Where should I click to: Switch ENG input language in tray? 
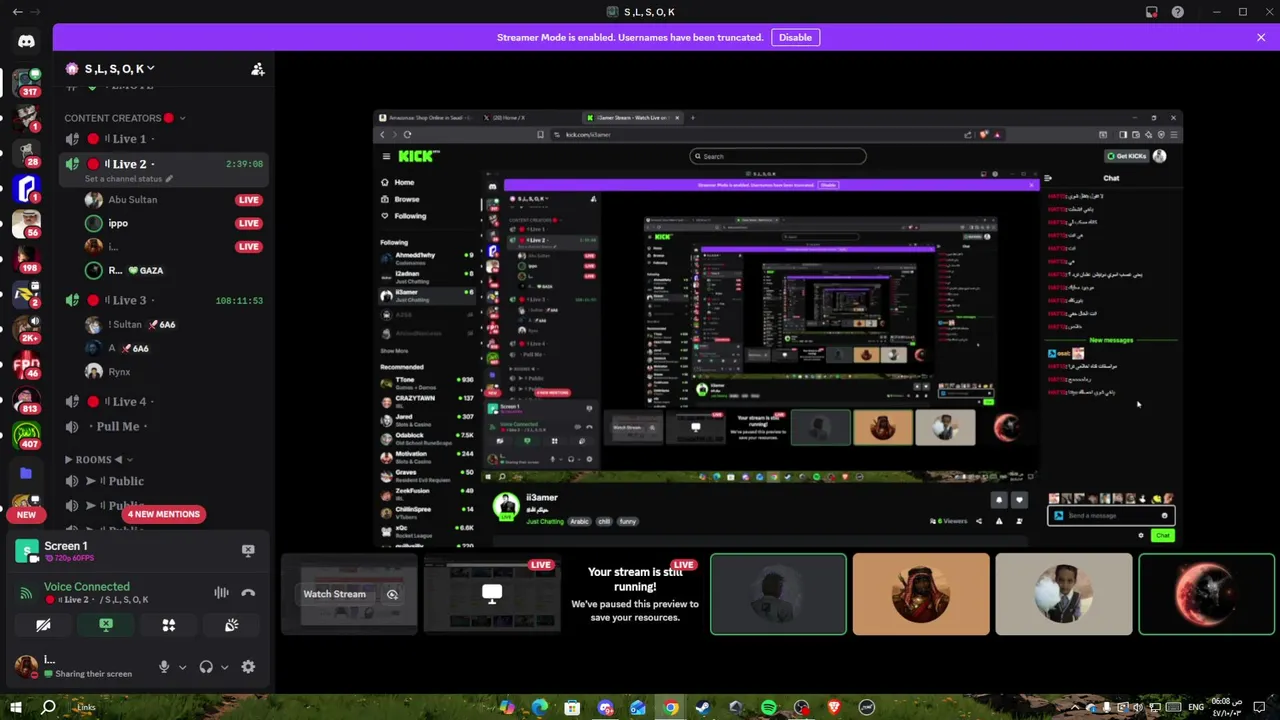click(1196, 707)
